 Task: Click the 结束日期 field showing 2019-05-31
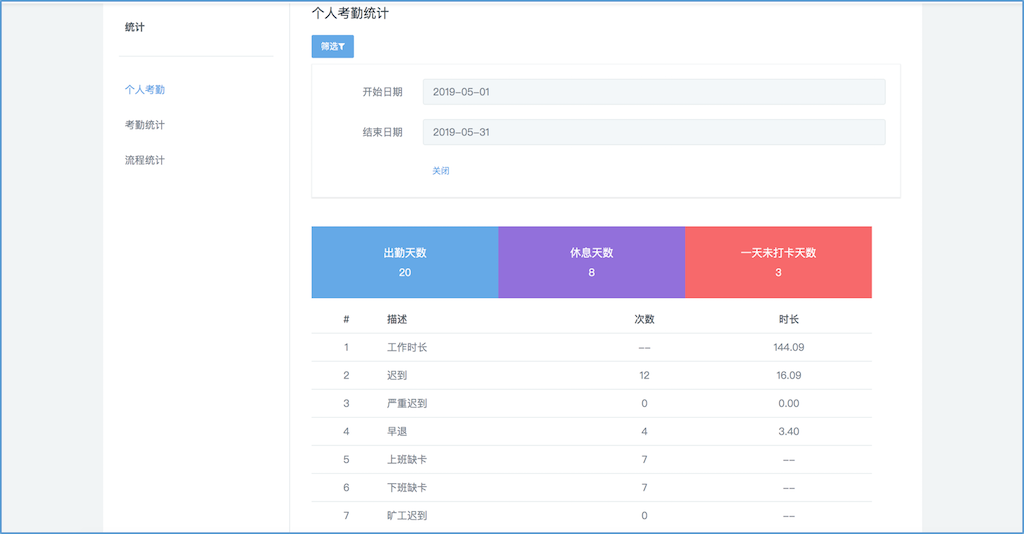coord(654,132)
